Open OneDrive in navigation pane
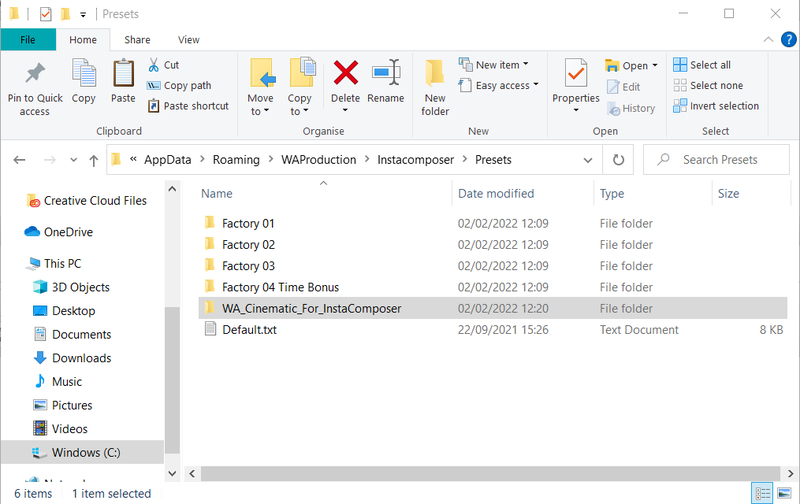The height and width of the screenshot is (504, 800). pos(59,232)
